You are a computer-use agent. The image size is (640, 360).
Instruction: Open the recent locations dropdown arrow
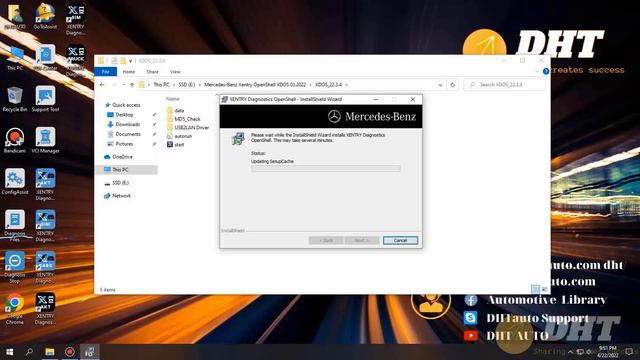pos(124,85)
